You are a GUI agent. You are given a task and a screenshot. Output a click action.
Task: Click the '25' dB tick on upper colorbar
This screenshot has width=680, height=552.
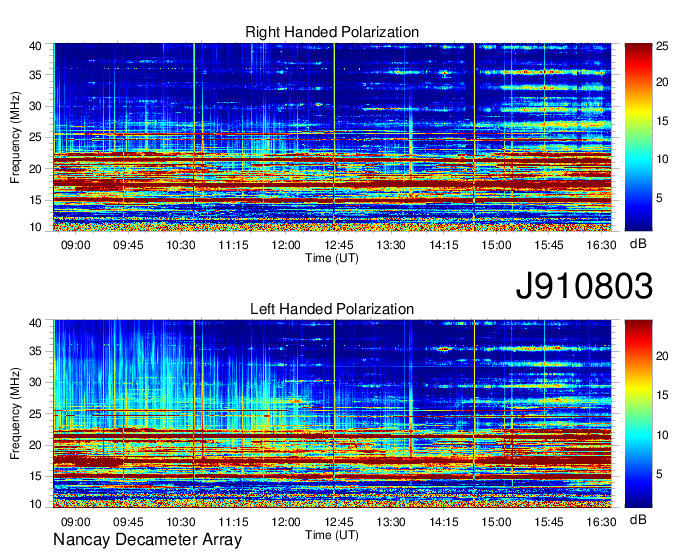pyautogui.click(x=662, y=46)
